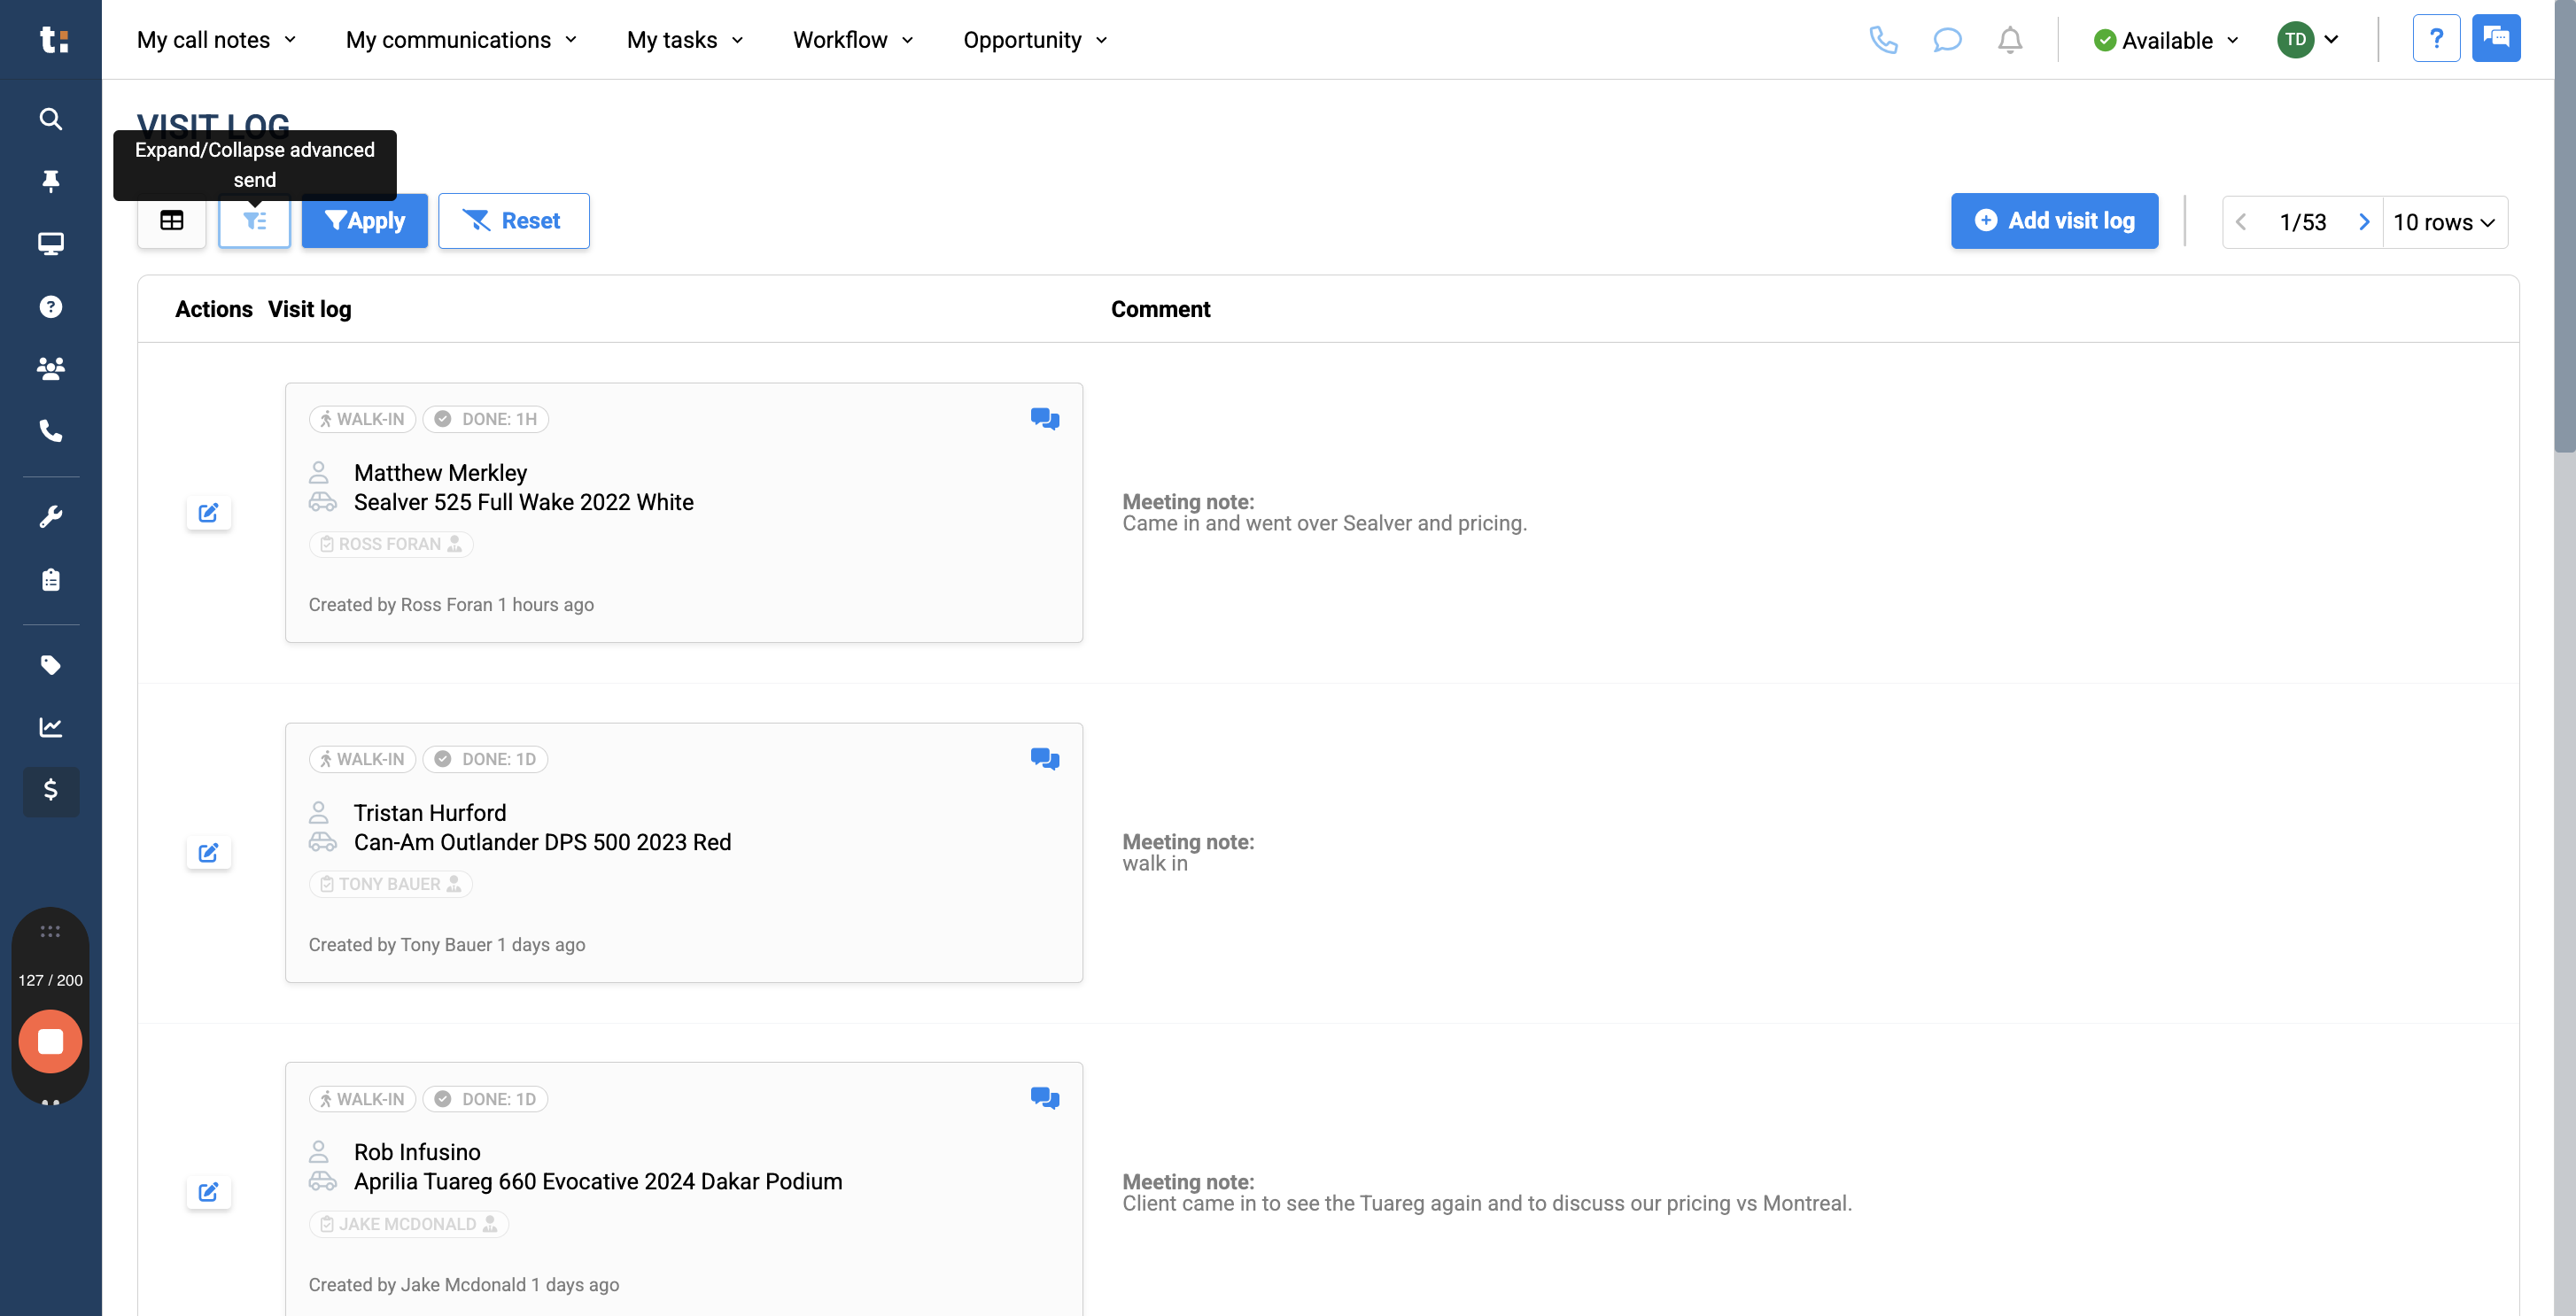Open the notifications bell icon
This screenshot has width=2576, height=1316.
click(2010, 40)
